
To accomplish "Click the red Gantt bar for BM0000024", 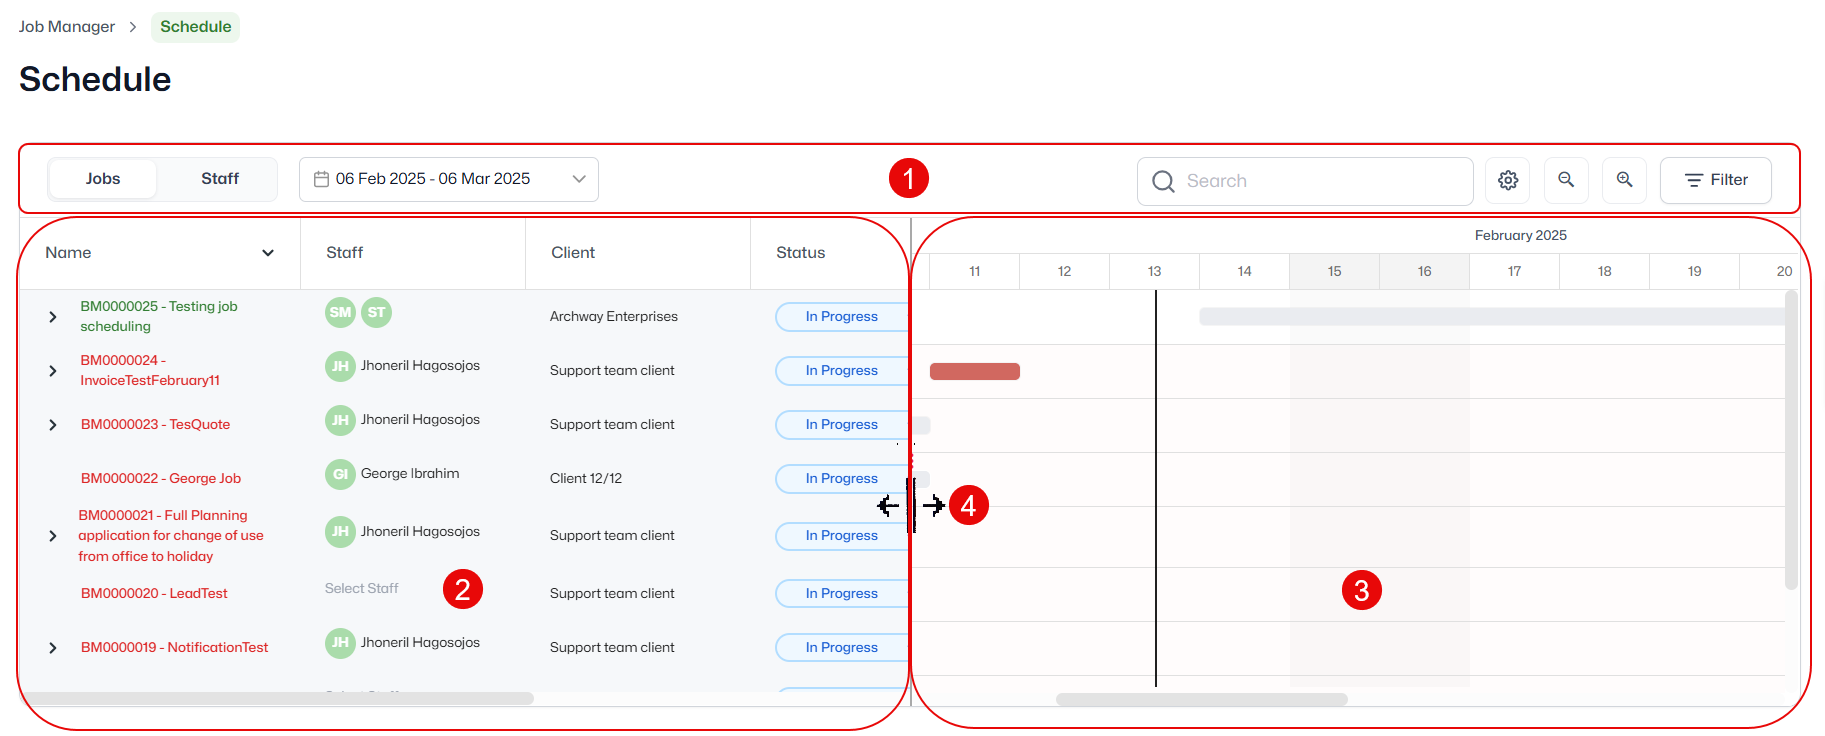I will tap(975, 371).
